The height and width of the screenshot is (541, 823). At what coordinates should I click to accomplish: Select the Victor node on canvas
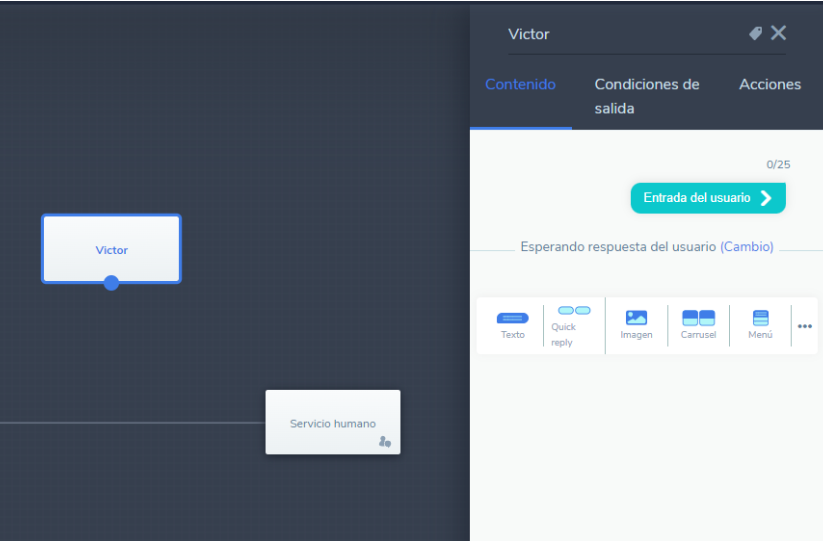click(111, 248)
